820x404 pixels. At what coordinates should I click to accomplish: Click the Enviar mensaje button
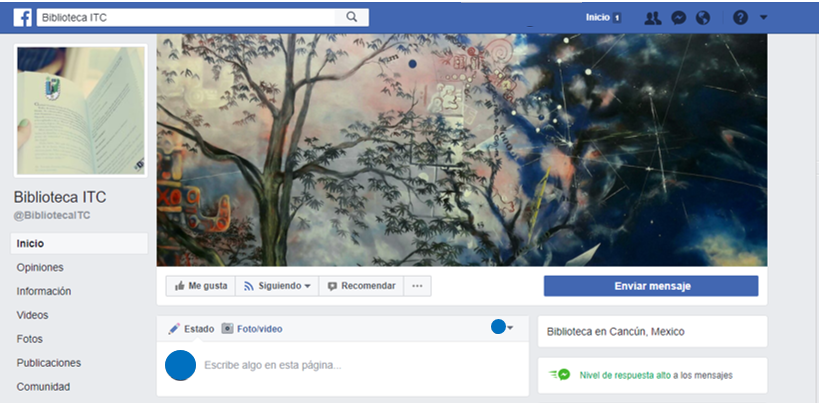click(x=651, y=286)
